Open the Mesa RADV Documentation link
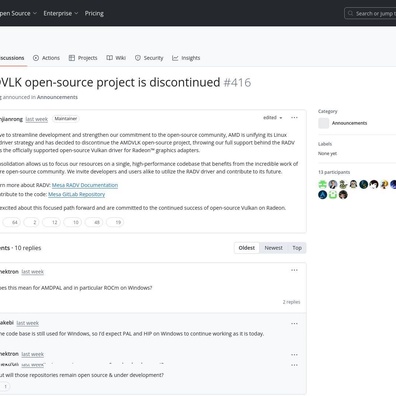Viewport: 396px width, 396px height. [x=85, y=185]
